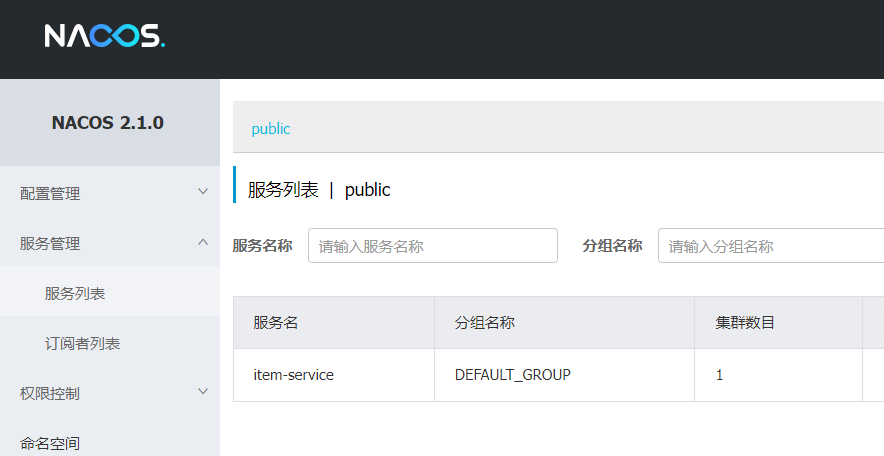
Task: Click the 权限控制 menu label
Action: [x=50, y=393]
